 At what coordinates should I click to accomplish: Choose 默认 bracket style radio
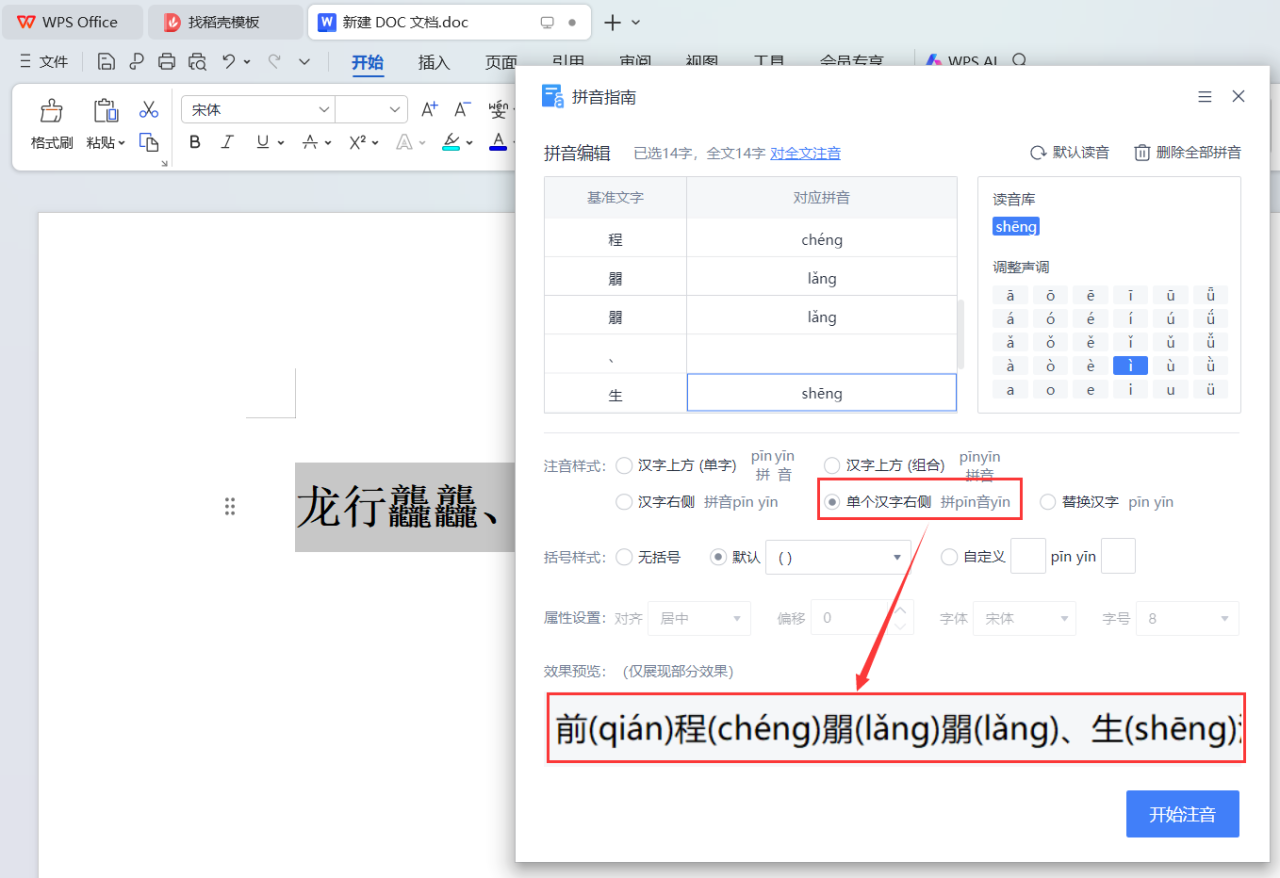(x=718, y=557)
